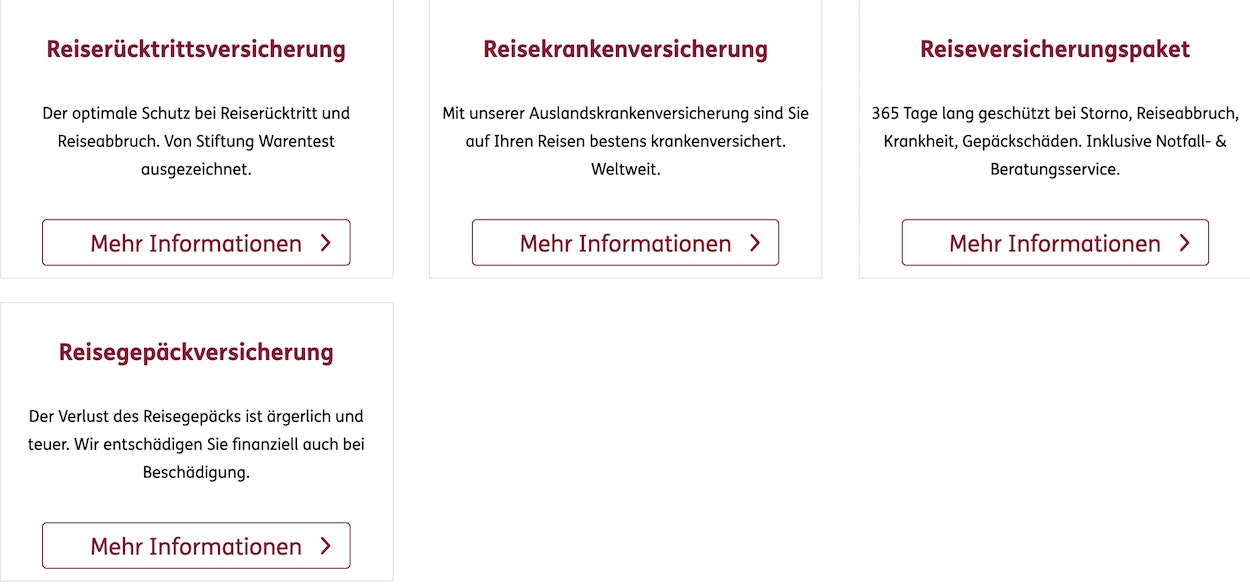Image resolution: width=1250 pixels, height=584 pixels.
Task: Open Mehr Informationen for Reiseversicherungspaket
Action: tap(1055, 243)
